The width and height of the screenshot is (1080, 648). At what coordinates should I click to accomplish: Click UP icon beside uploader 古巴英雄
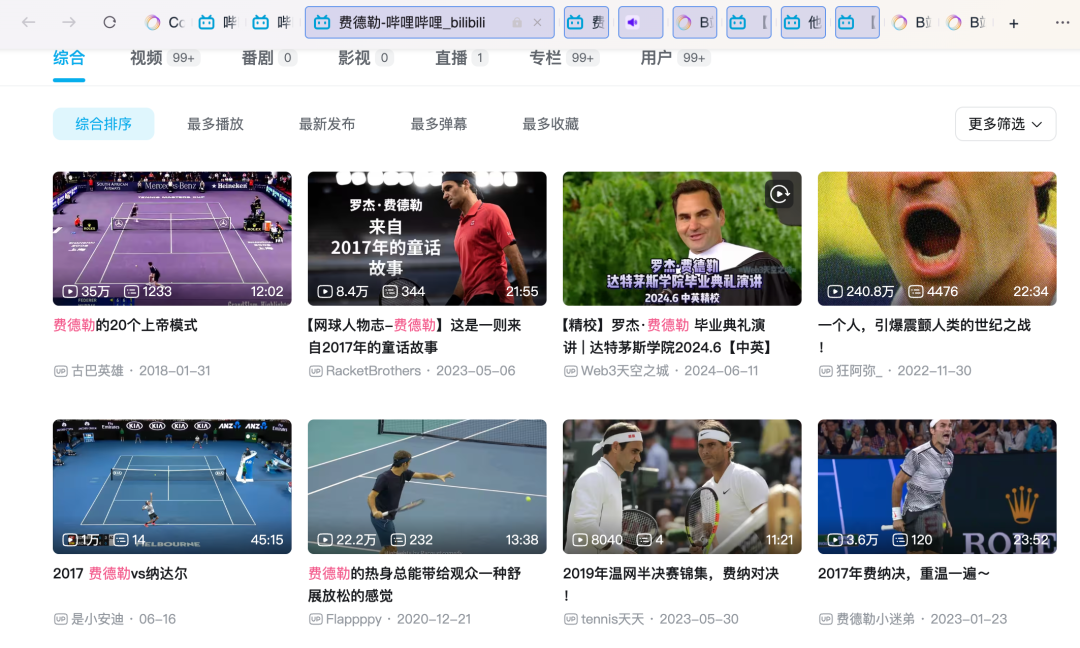tap(60, 371)
